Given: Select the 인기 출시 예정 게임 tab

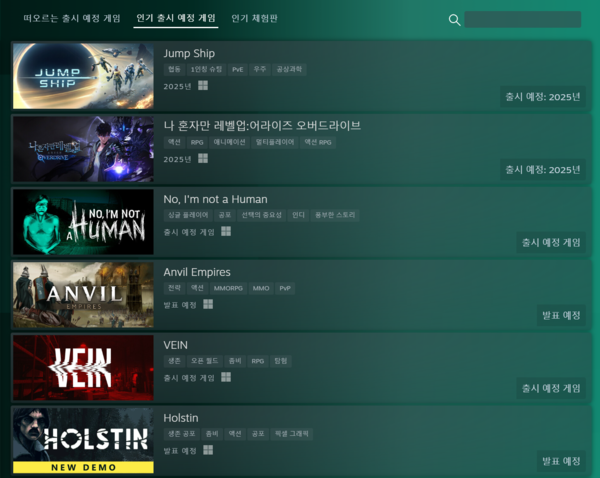Looking at the screenshot, I should pyautogui.click(x=176, y=18).
